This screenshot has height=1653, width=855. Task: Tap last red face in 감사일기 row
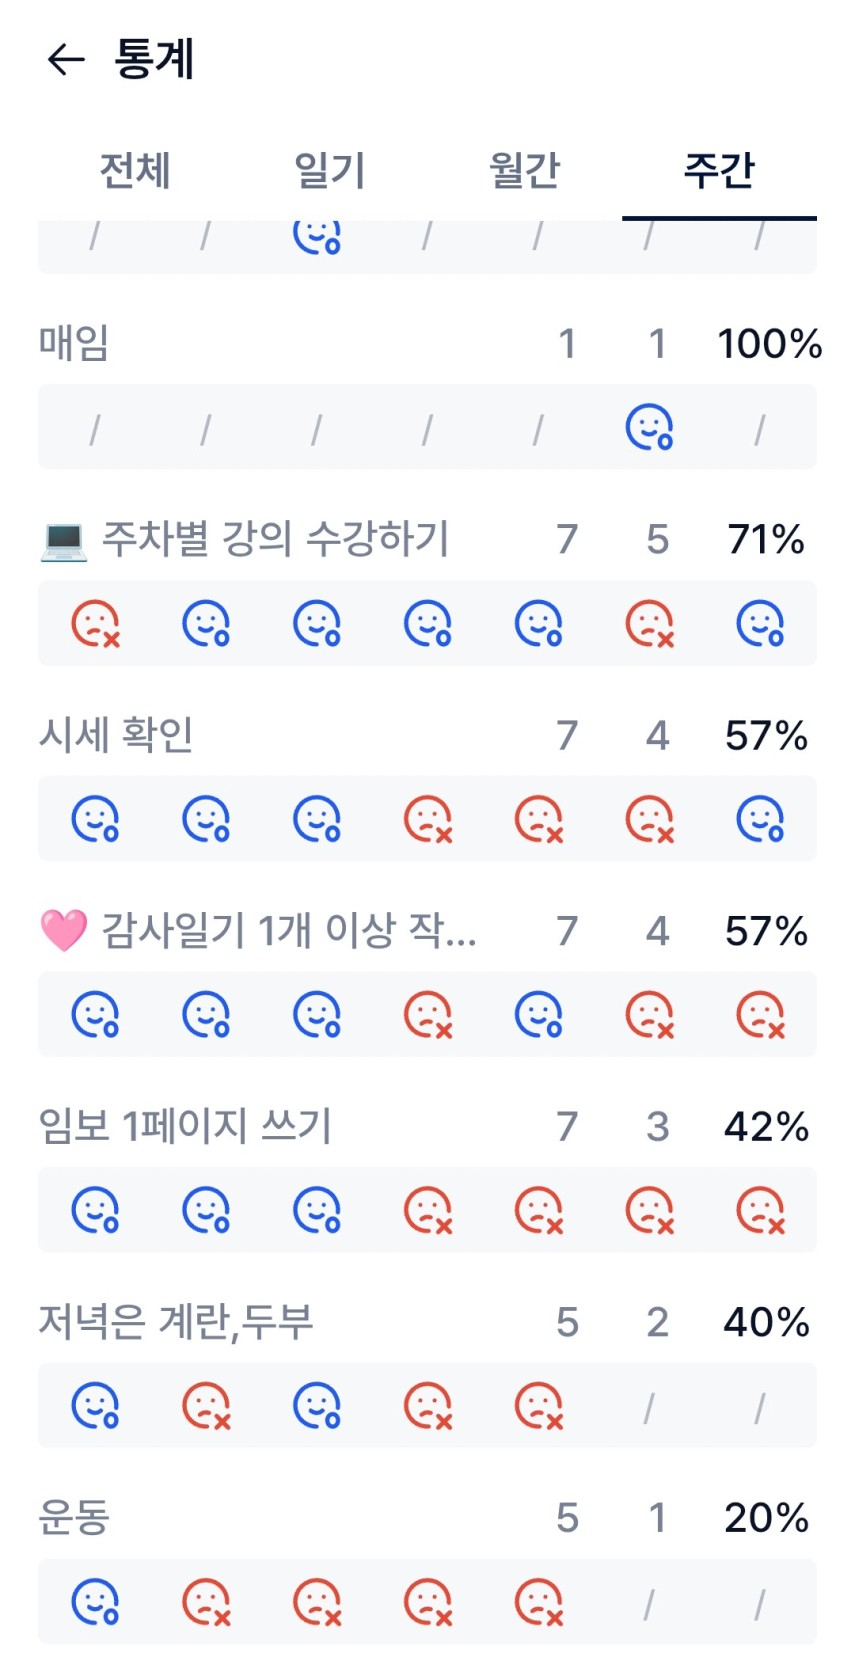[760, 1015]
